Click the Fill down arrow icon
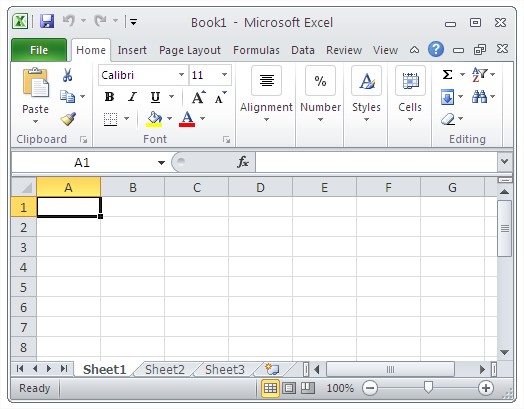Viewport: 524px width, 409px height. pyautogui.click(x=447, y=97)
